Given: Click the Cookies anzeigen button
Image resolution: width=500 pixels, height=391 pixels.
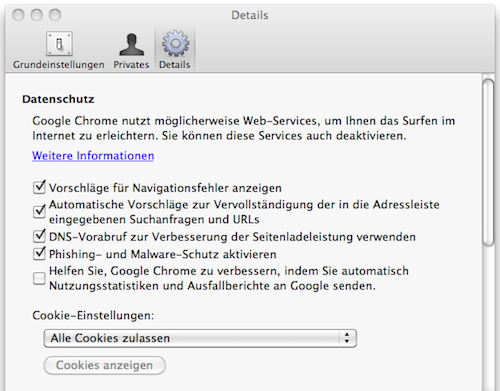Looking at the screenshot, I should point(104,365).
